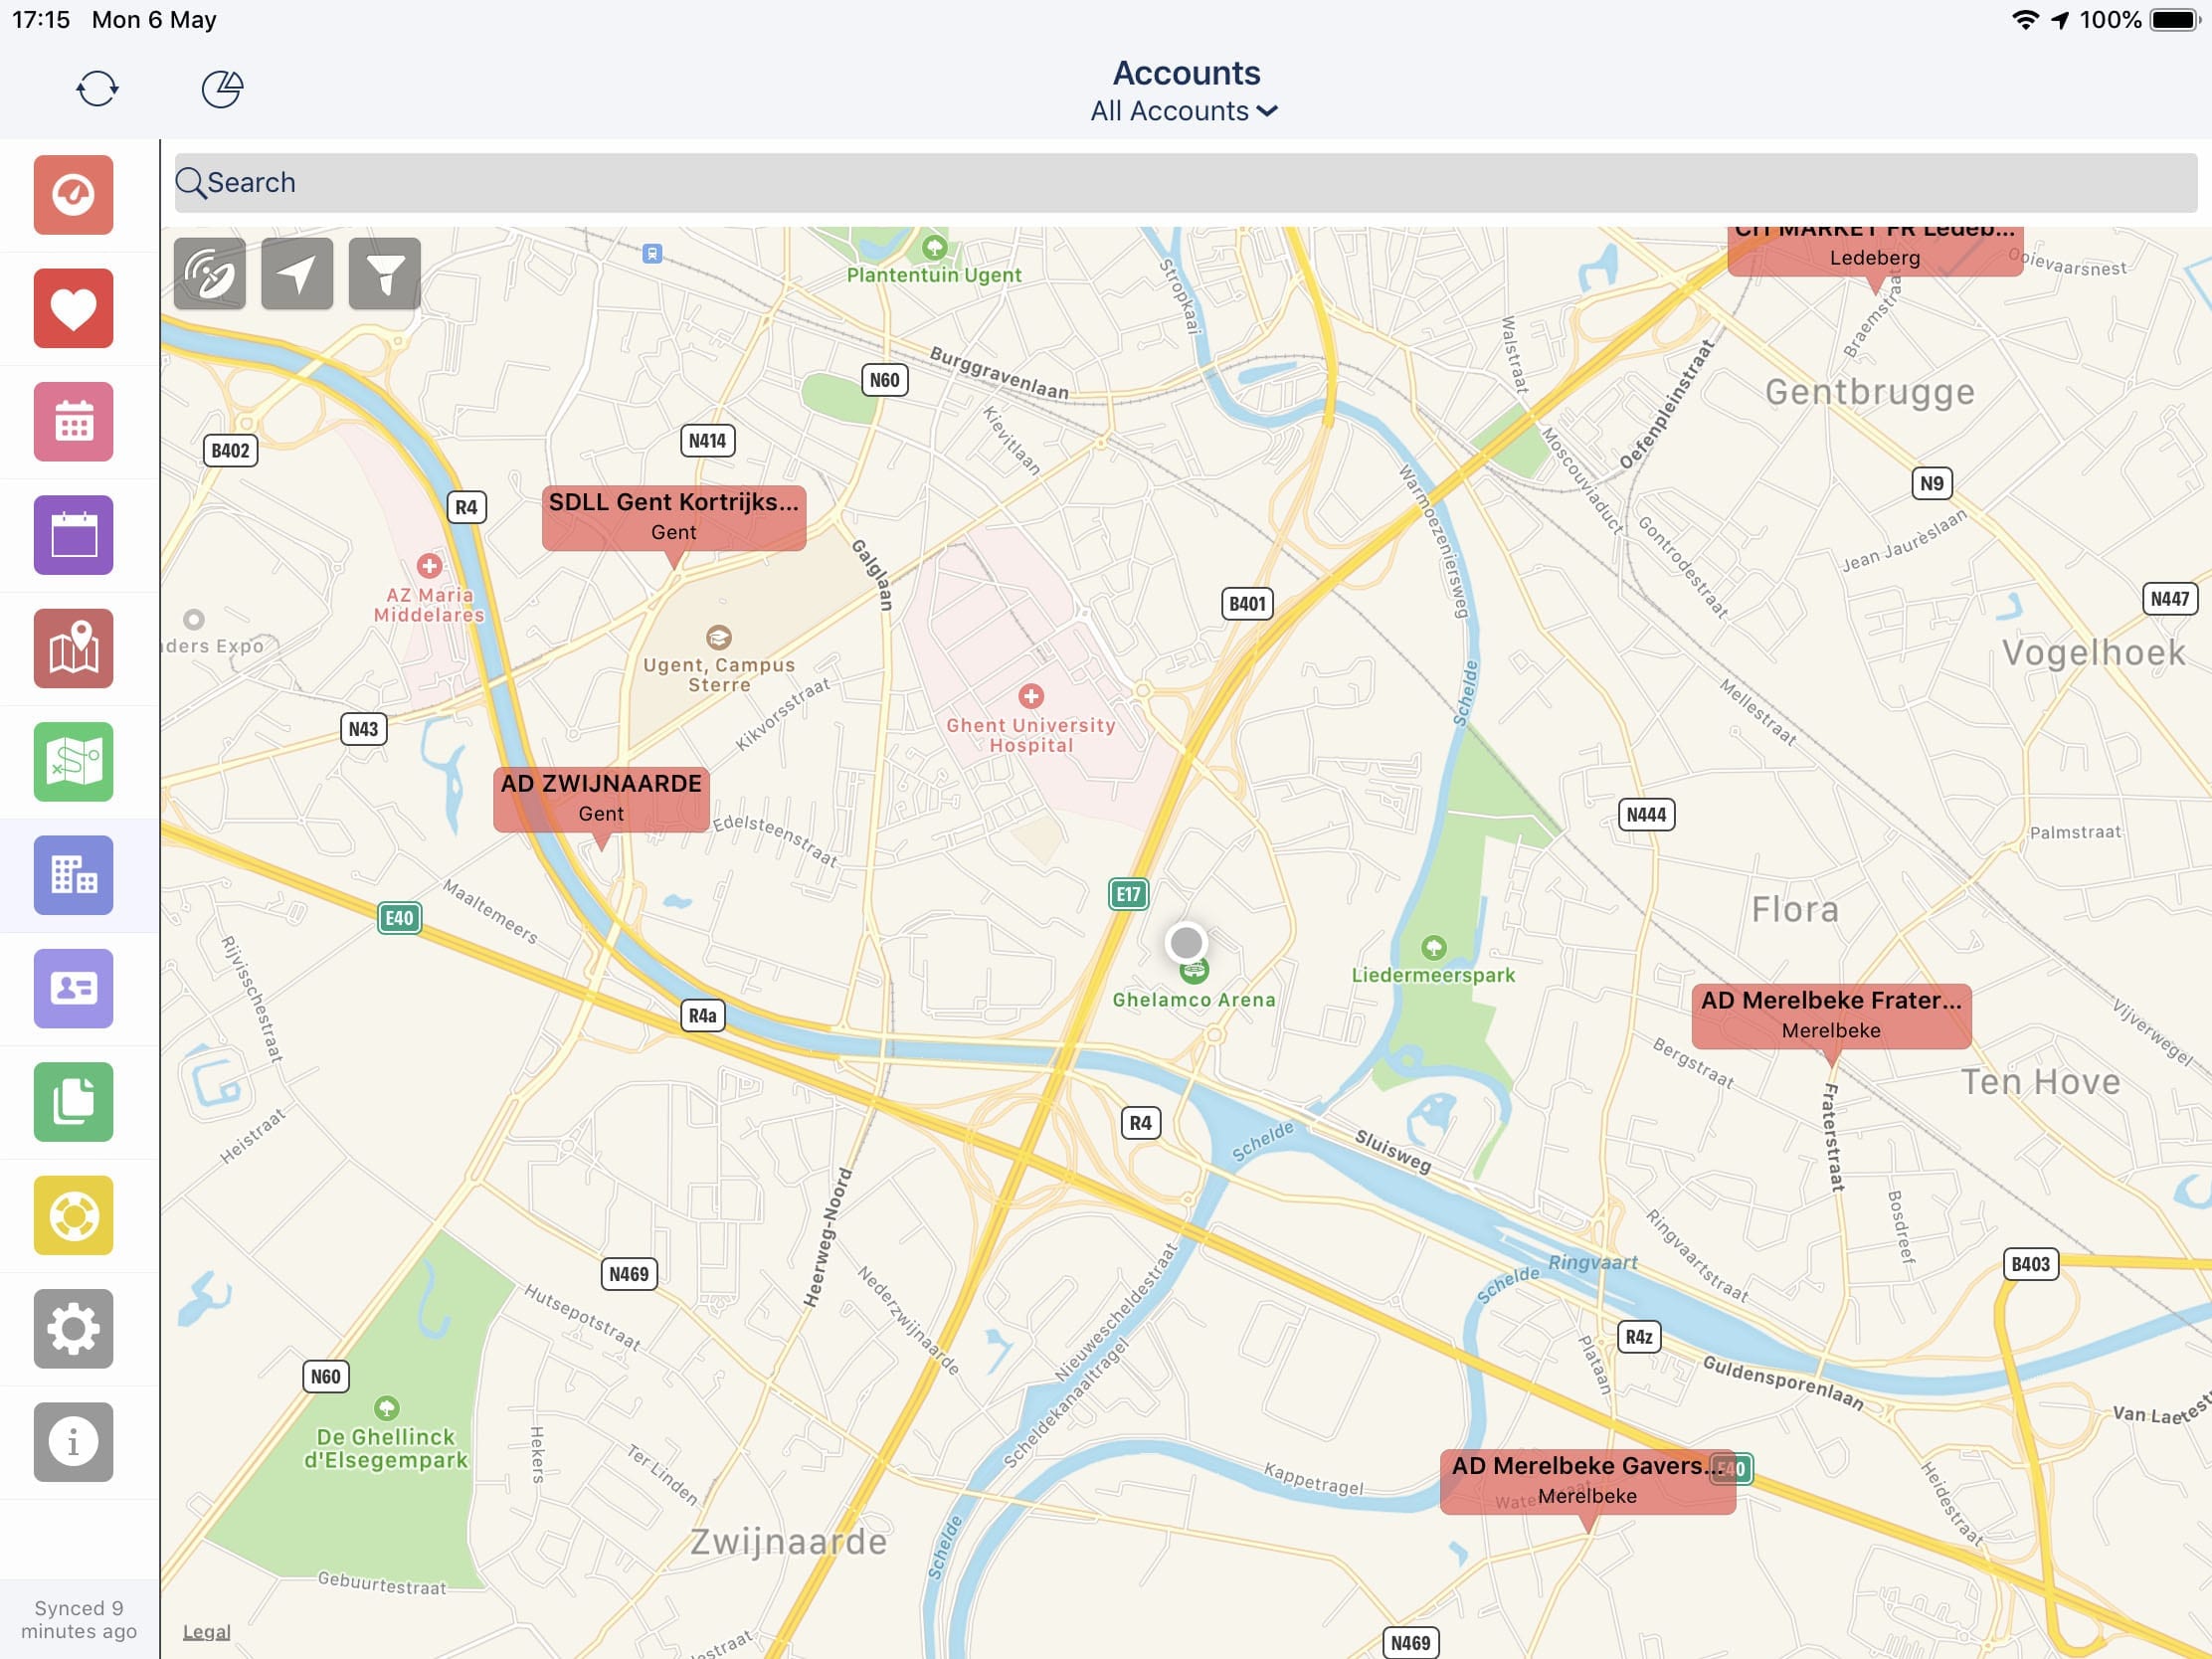The width and height of the screenshot is (2212, 1659).
Task: Tap the Vogelhoek district label
Action: 2094,652
